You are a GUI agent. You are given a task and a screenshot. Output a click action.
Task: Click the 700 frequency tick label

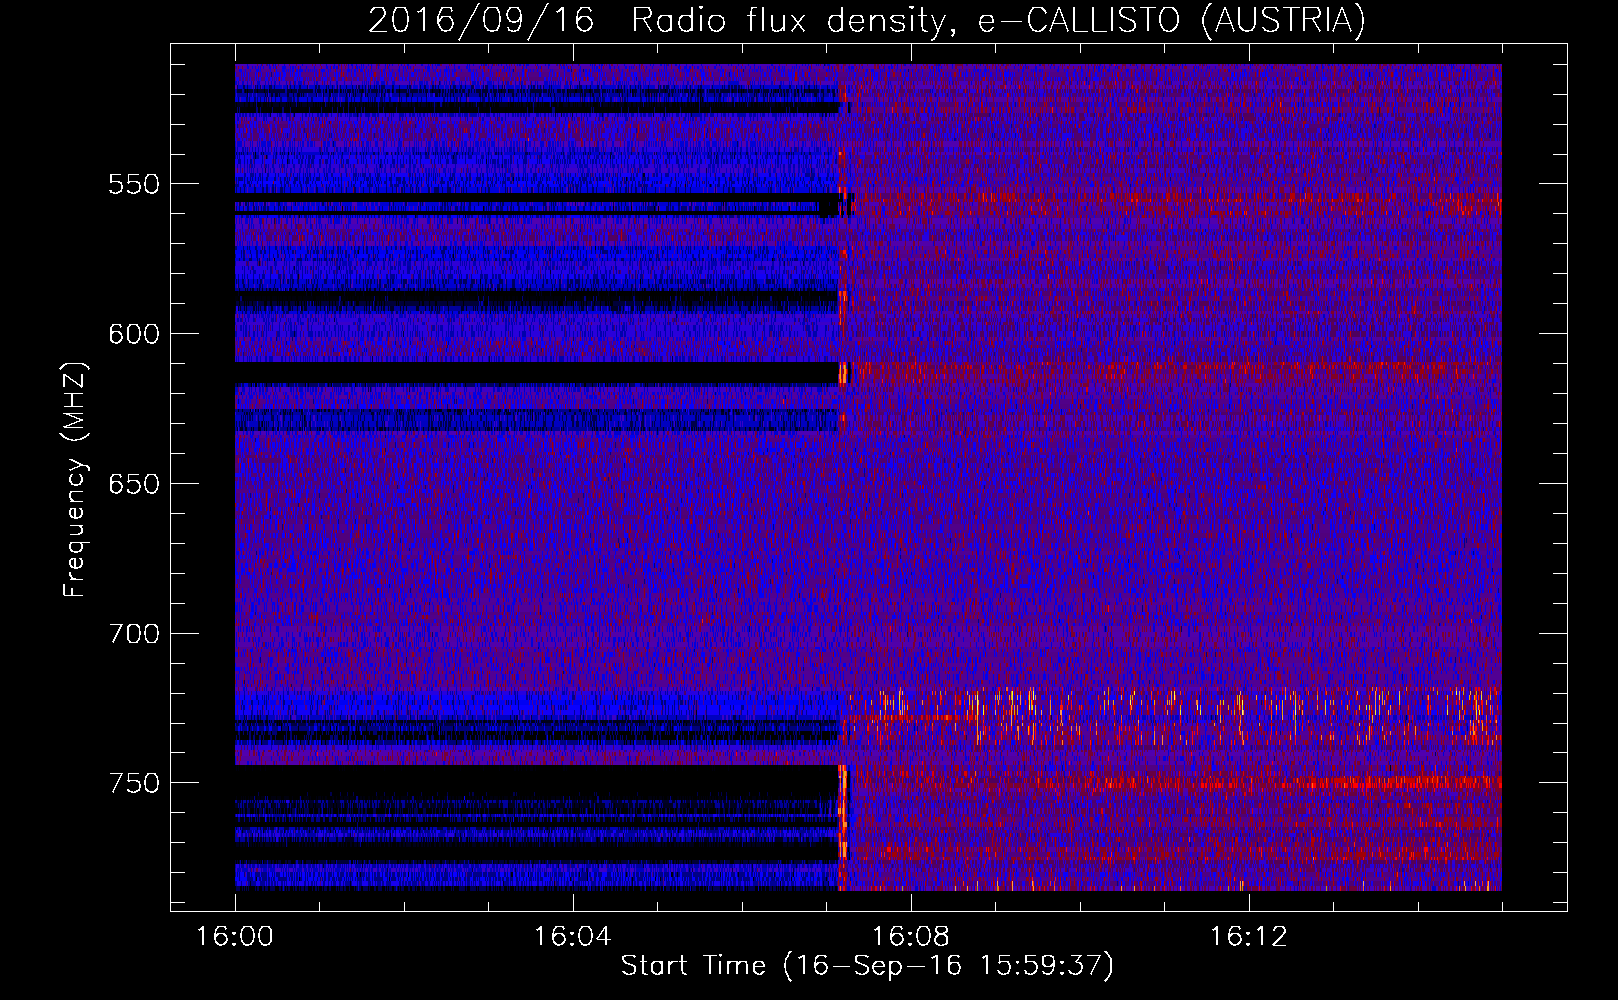tap(133, 634)
